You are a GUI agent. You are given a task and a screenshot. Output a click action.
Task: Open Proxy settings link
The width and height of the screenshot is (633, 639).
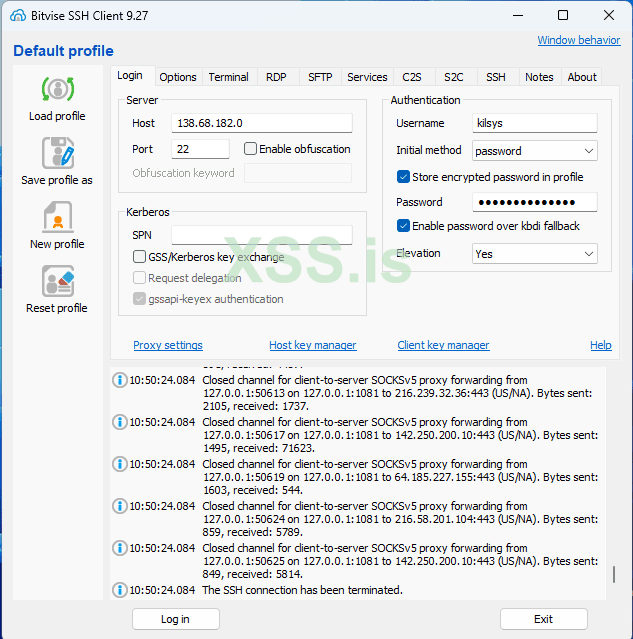pos(168,345)
